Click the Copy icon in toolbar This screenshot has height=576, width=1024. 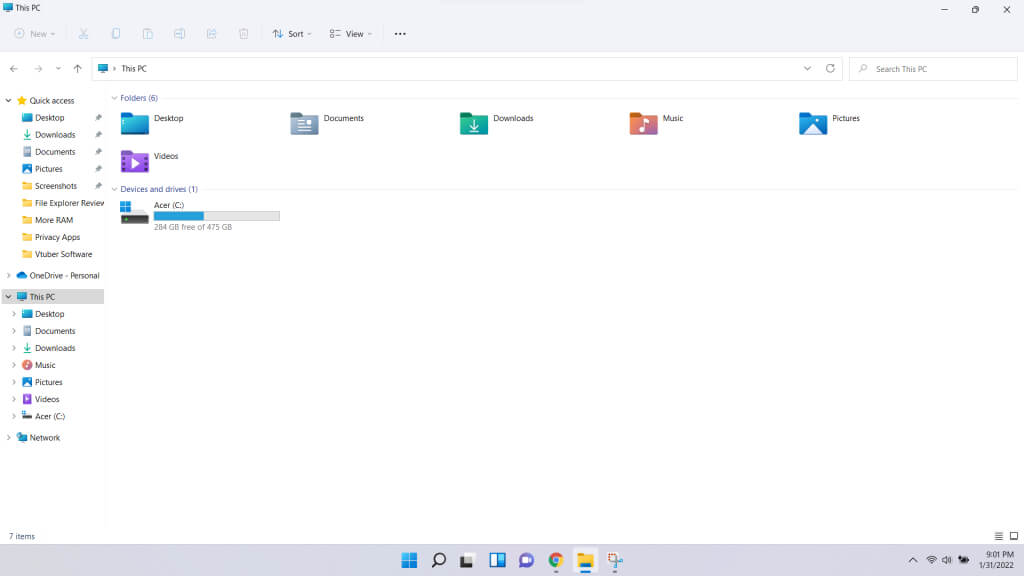click(116, 34)
